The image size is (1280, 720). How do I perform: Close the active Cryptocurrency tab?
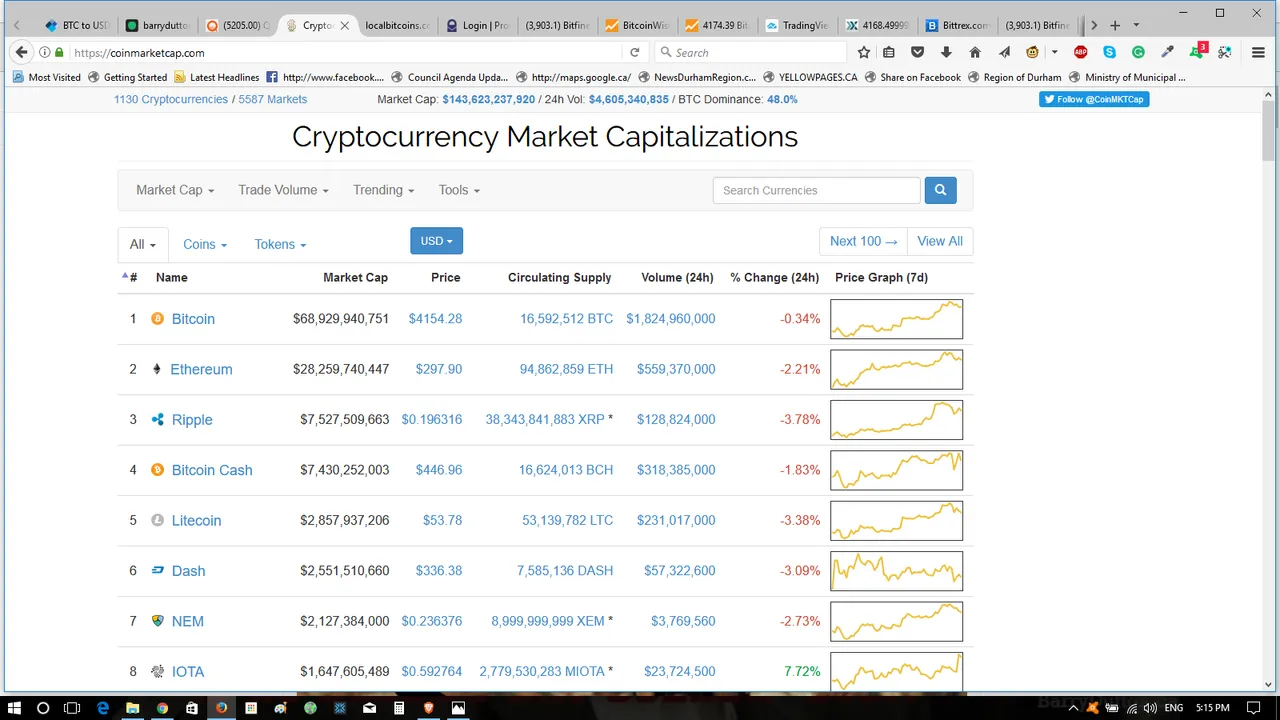(x=345, y=25)
